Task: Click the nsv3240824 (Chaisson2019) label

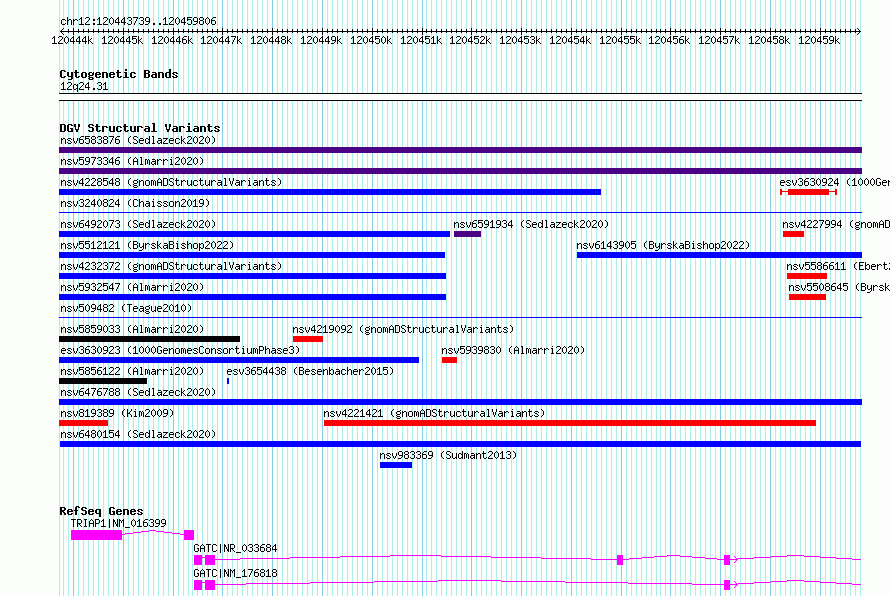Action: point(135,203)
